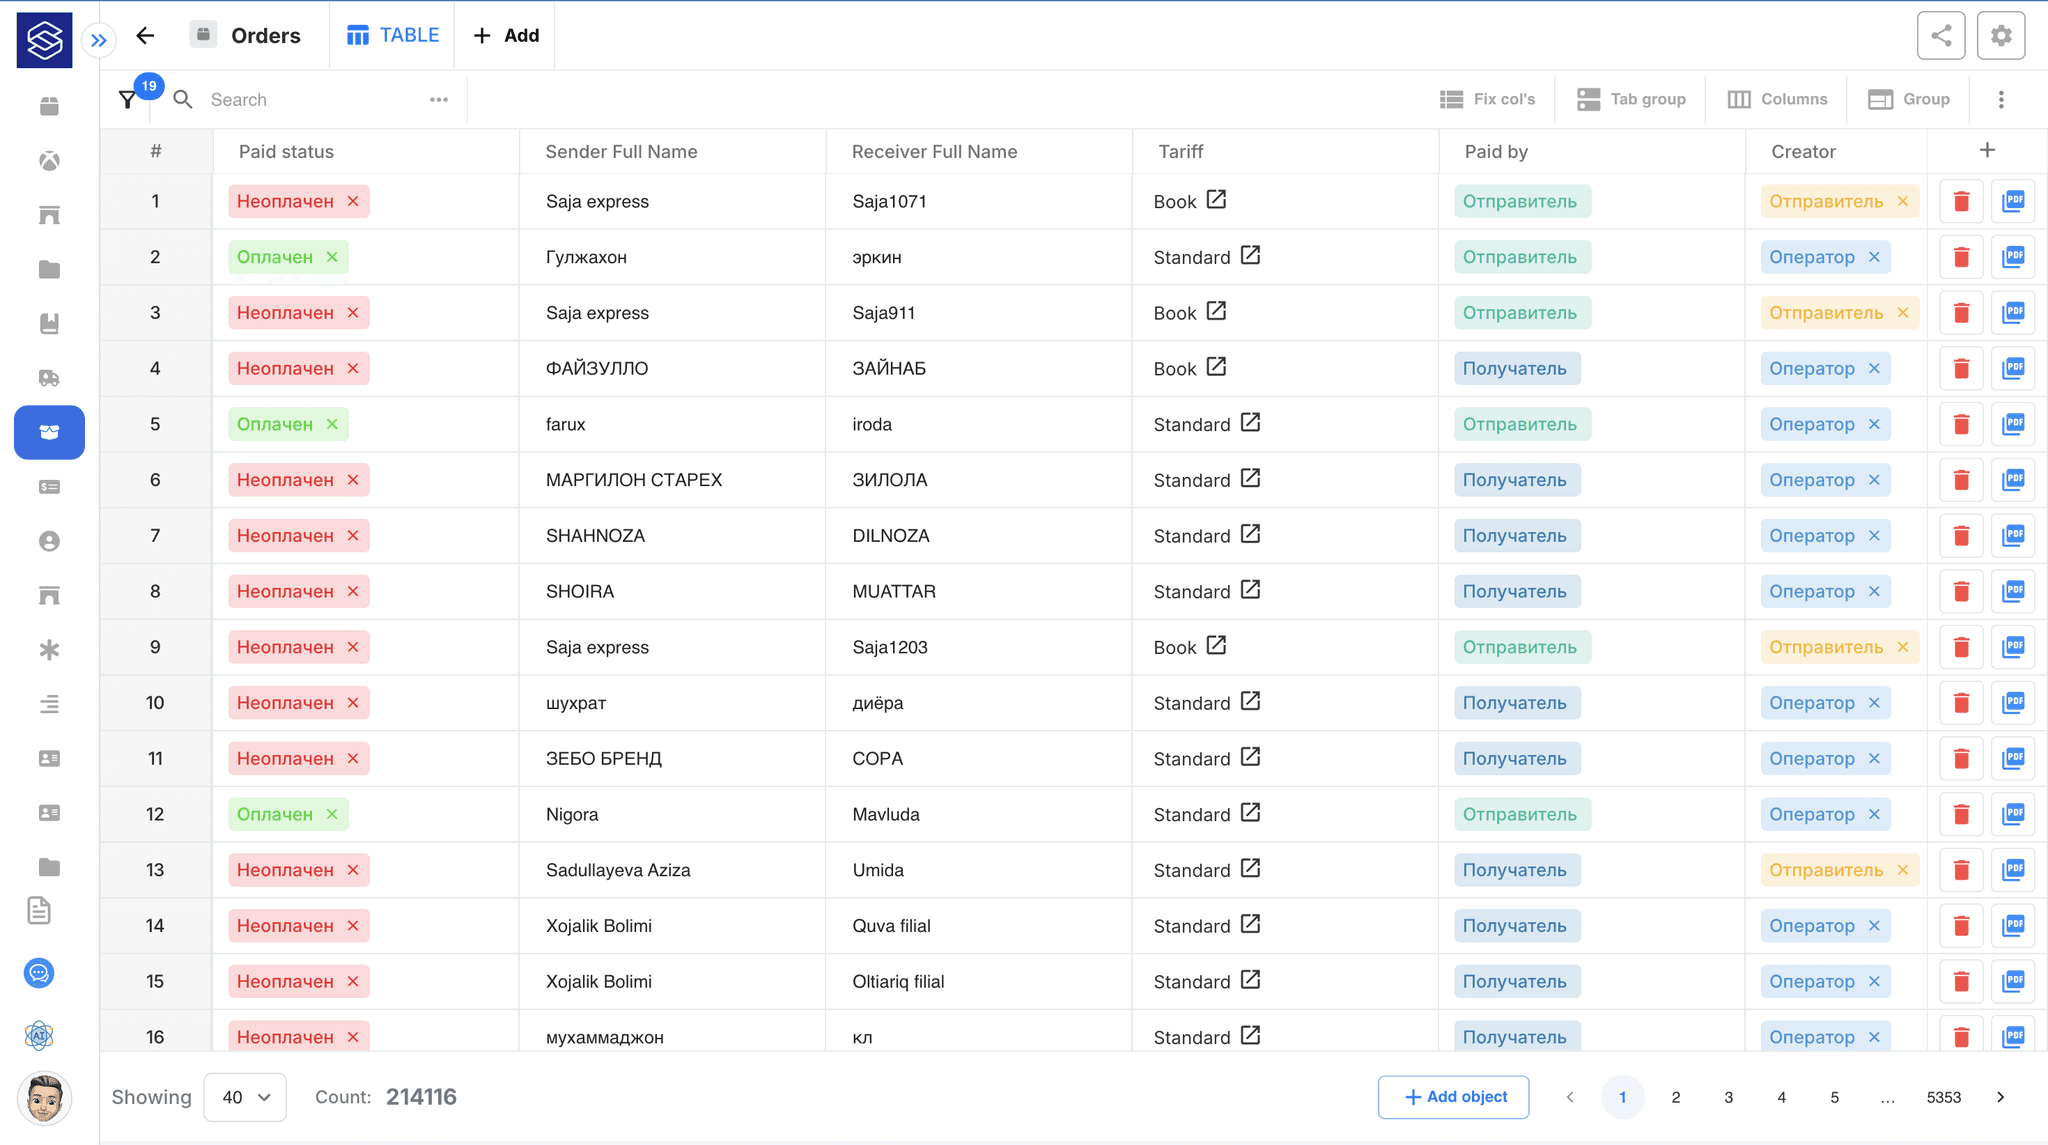
Task: Click the delivery truck sidebar icon
Action: pyautogui.click(x=49, y=378)
